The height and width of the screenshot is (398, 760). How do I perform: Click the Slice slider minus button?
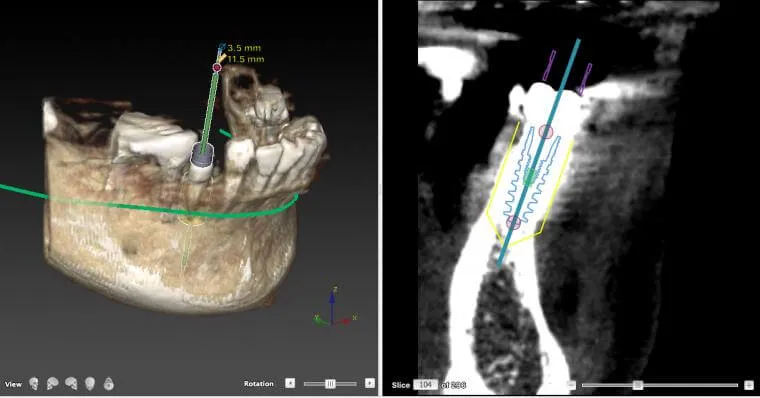571,385
